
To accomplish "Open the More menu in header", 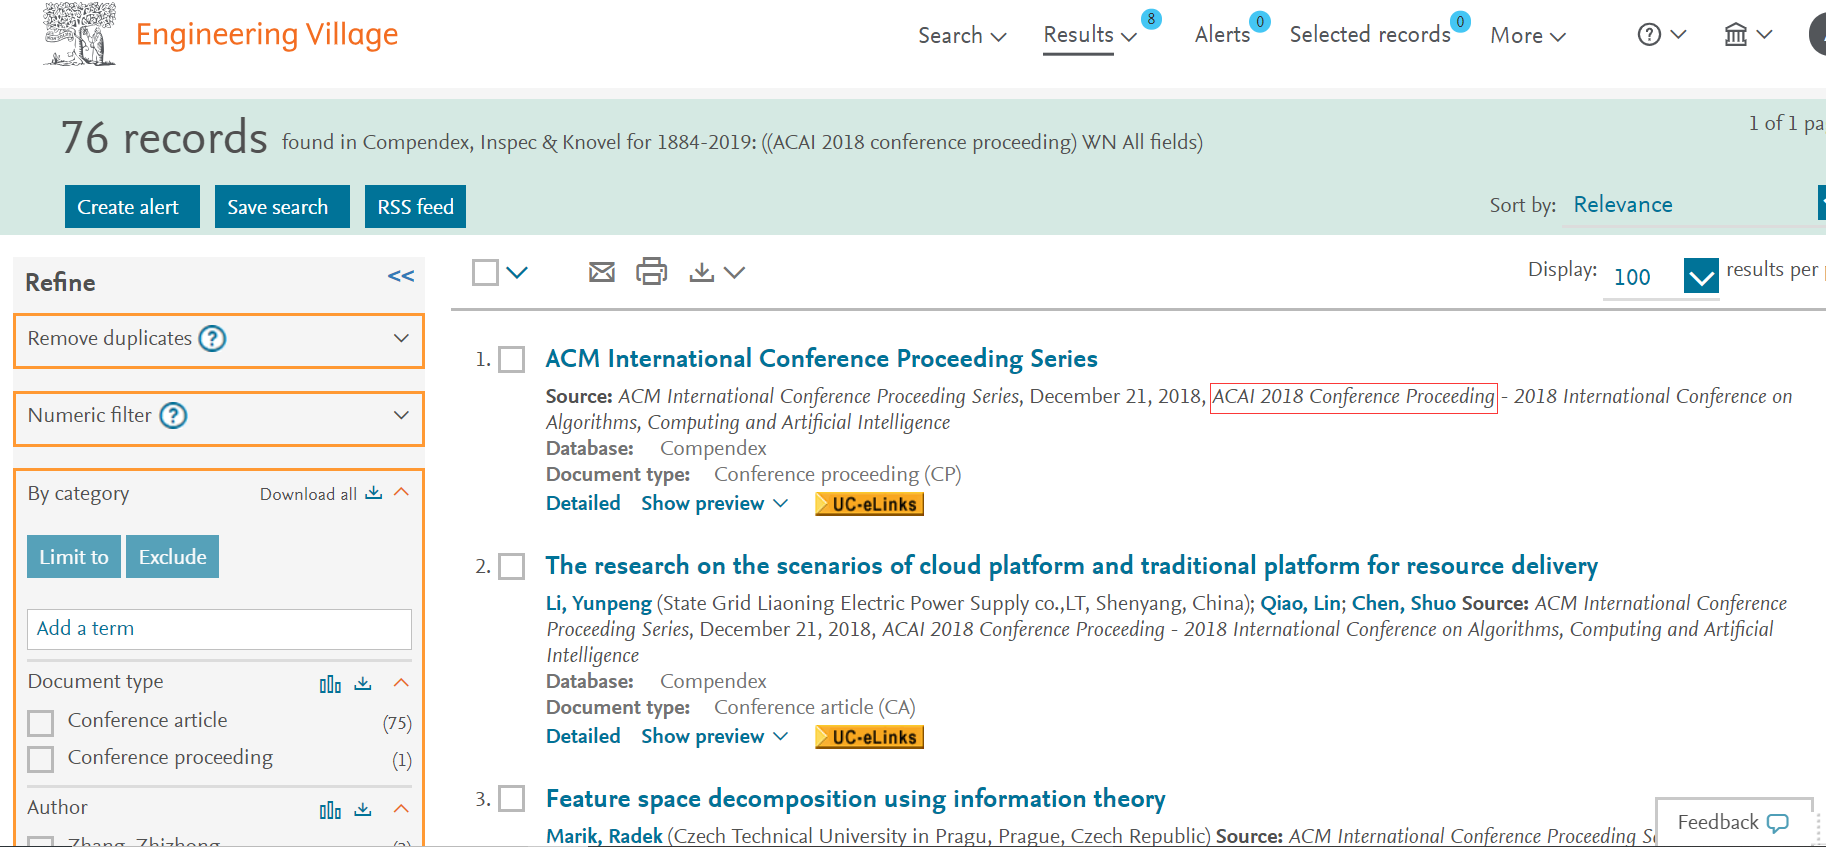I will click(x=1527, y=36).
